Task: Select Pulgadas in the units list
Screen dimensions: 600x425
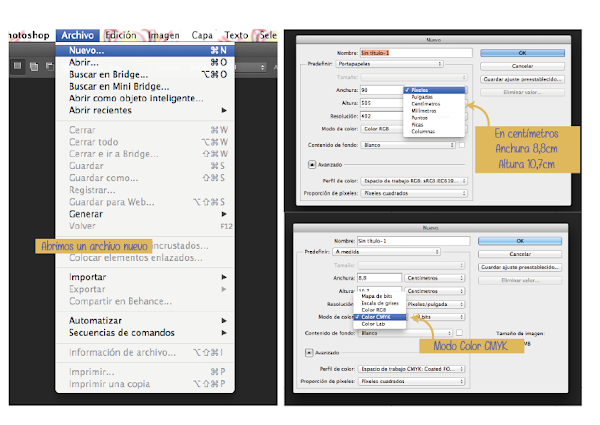Action: (434, 97)
